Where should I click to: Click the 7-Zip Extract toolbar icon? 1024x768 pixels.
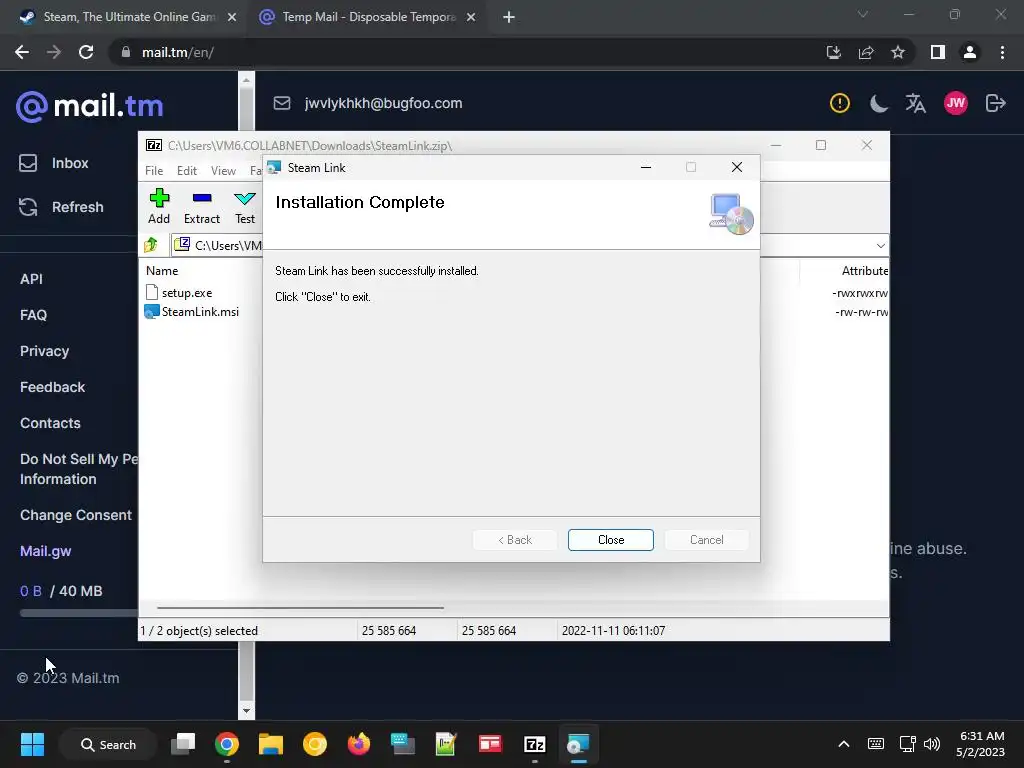202,206
